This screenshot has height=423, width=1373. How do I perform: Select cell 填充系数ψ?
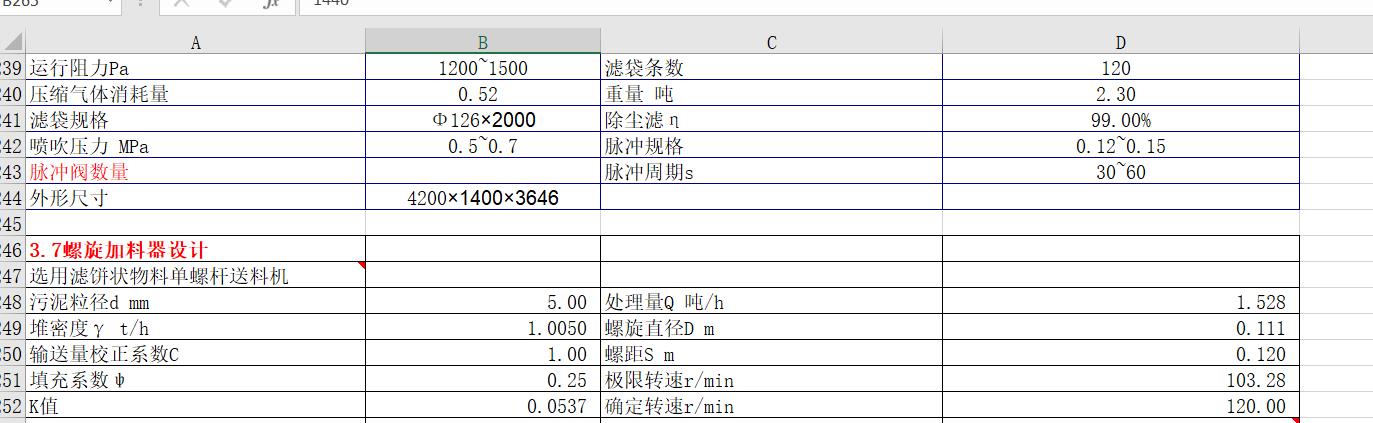(x=195, y=380)
